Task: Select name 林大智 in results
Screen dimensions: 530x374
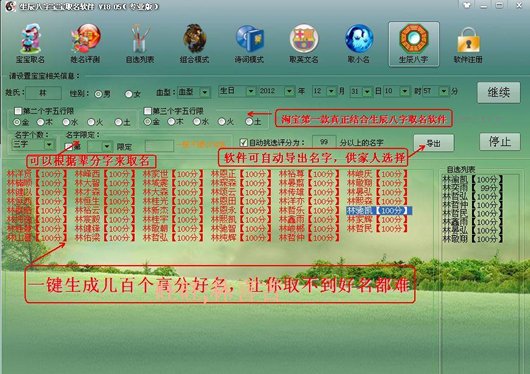Action: (104, 183)
